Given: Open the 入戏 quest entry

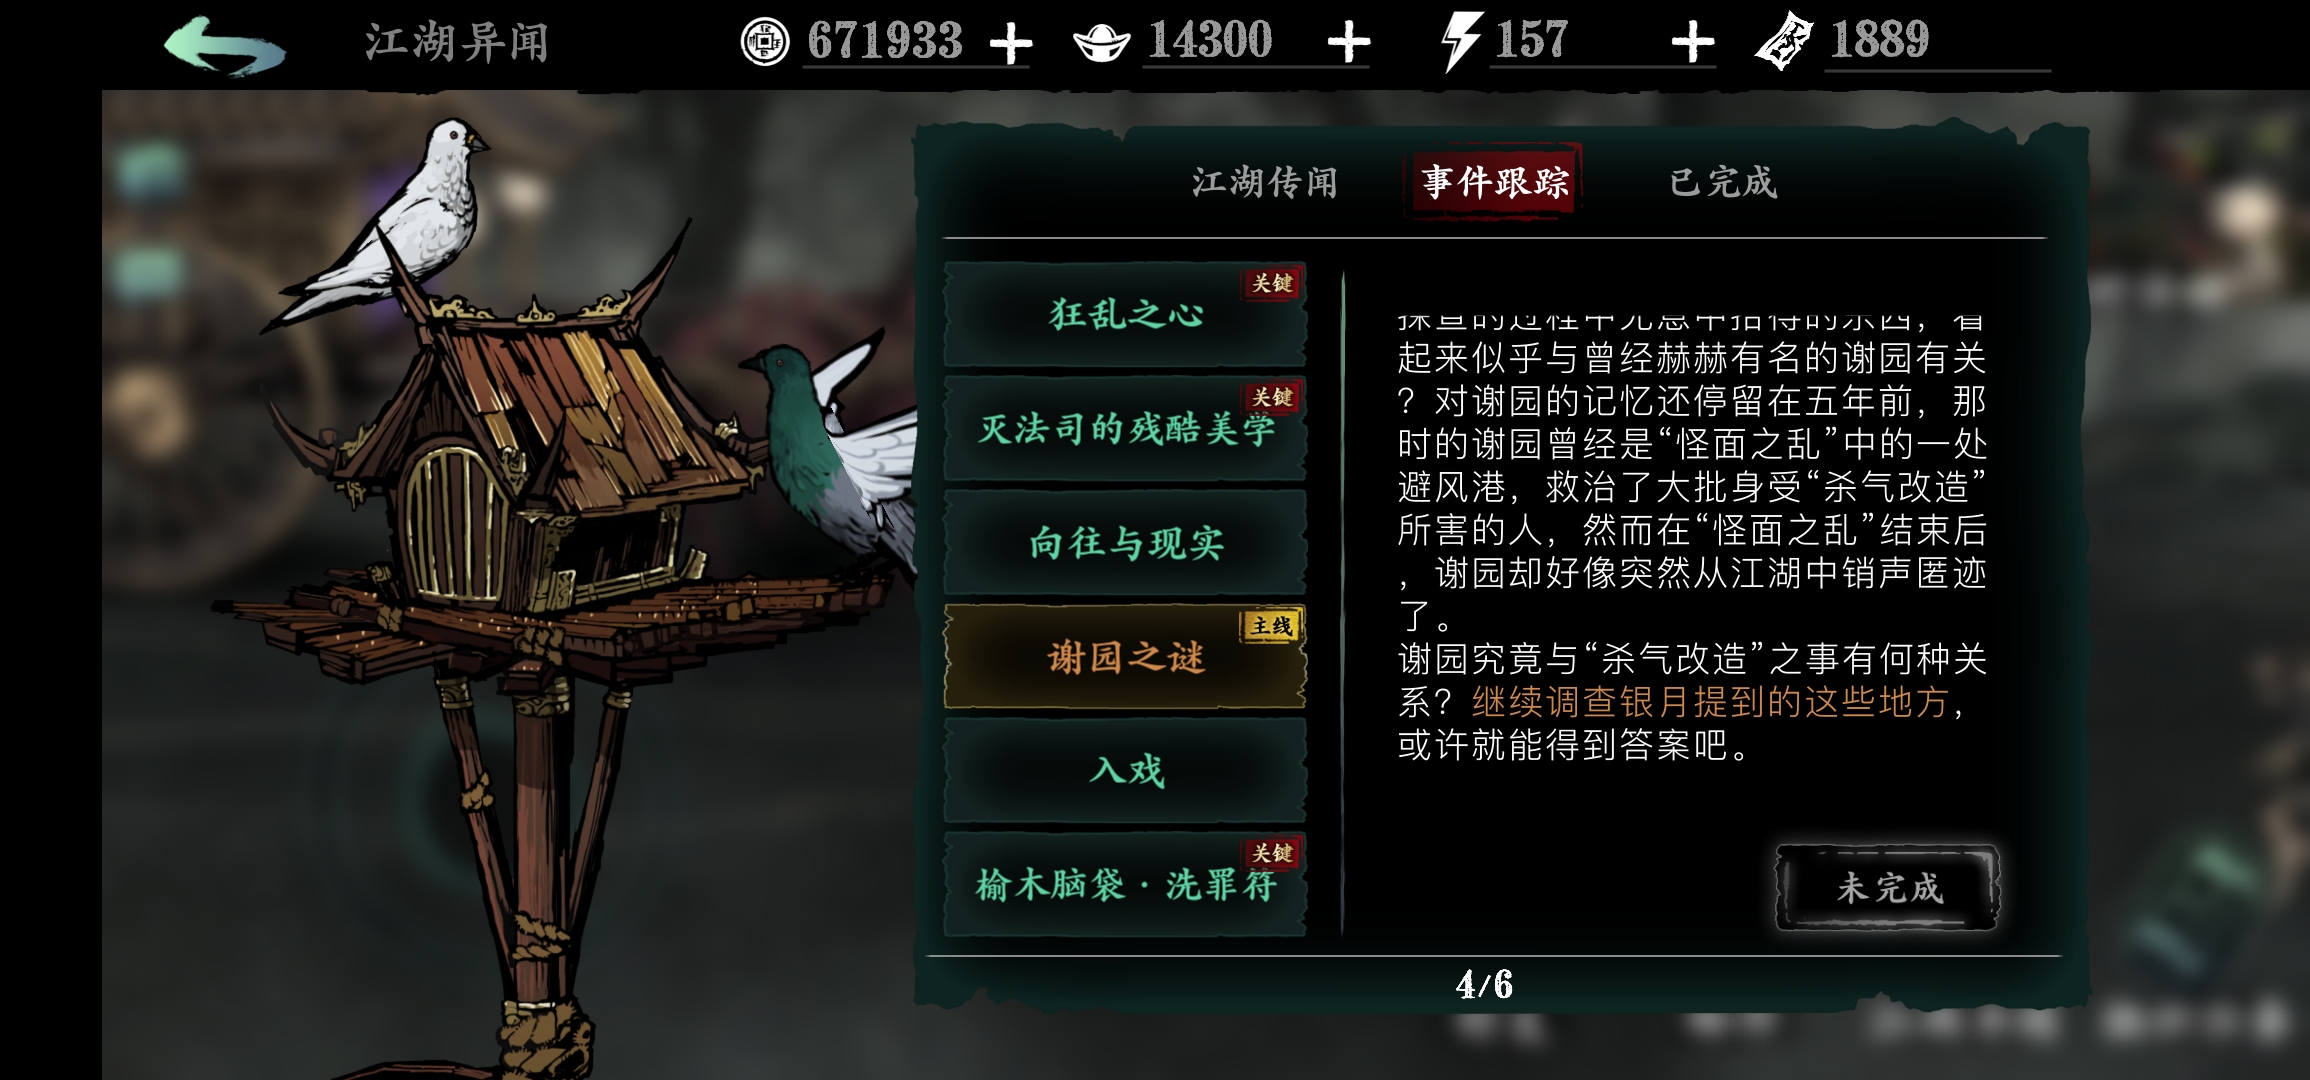Looking at the screenshot, I should click(x=1125, y=771).
